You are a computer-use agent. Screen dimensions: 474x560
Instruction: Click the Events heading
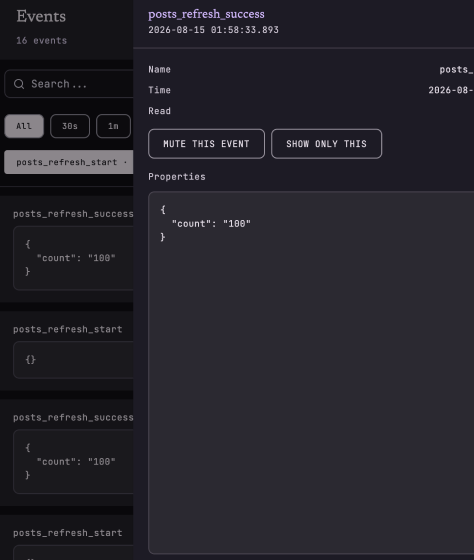coord(41,16)
